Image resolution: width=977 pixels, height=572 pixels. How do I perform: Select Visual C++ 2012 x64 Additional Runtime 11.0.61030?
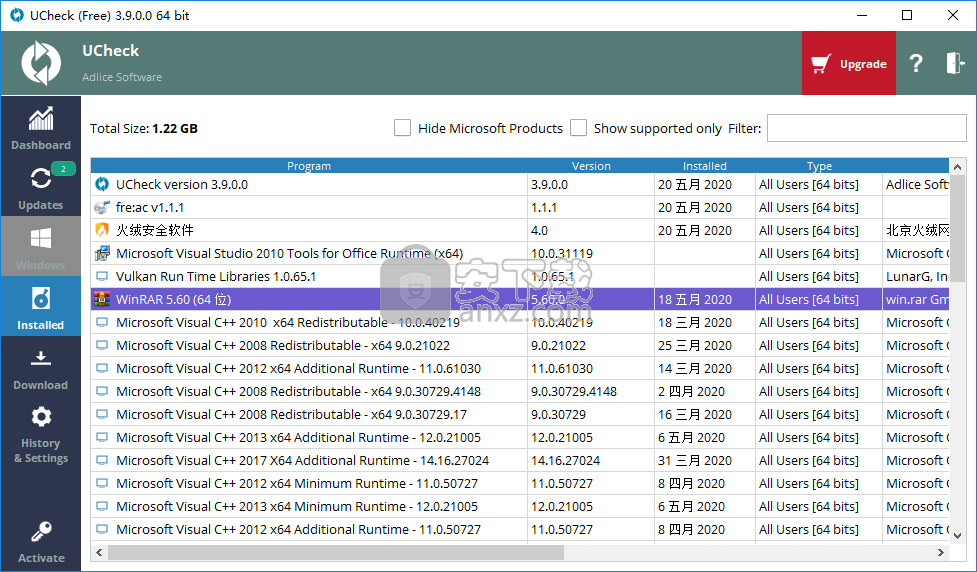click(520, 368)
